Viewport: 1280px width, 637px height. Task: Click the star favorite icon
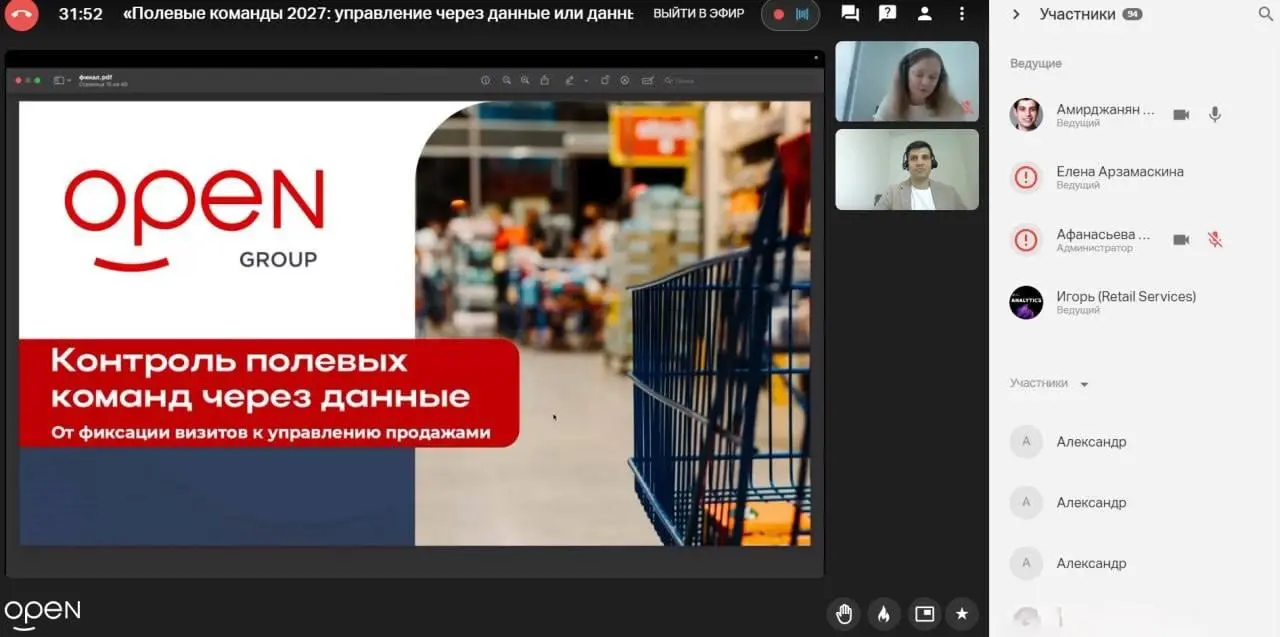962,614
